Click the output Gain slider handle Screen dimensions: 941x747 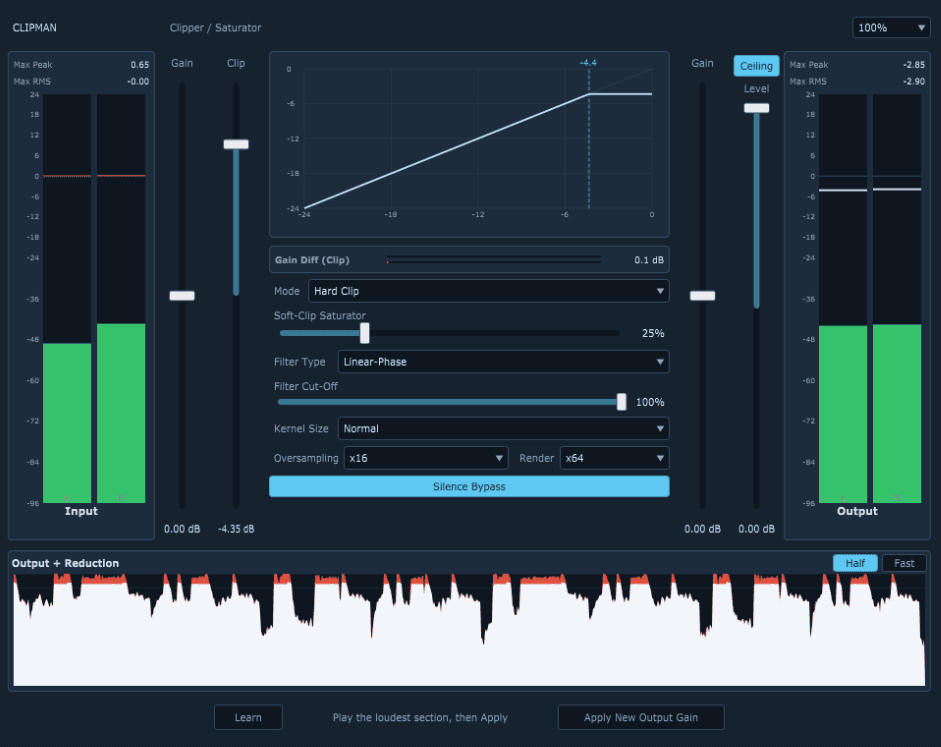click(702, 295)
